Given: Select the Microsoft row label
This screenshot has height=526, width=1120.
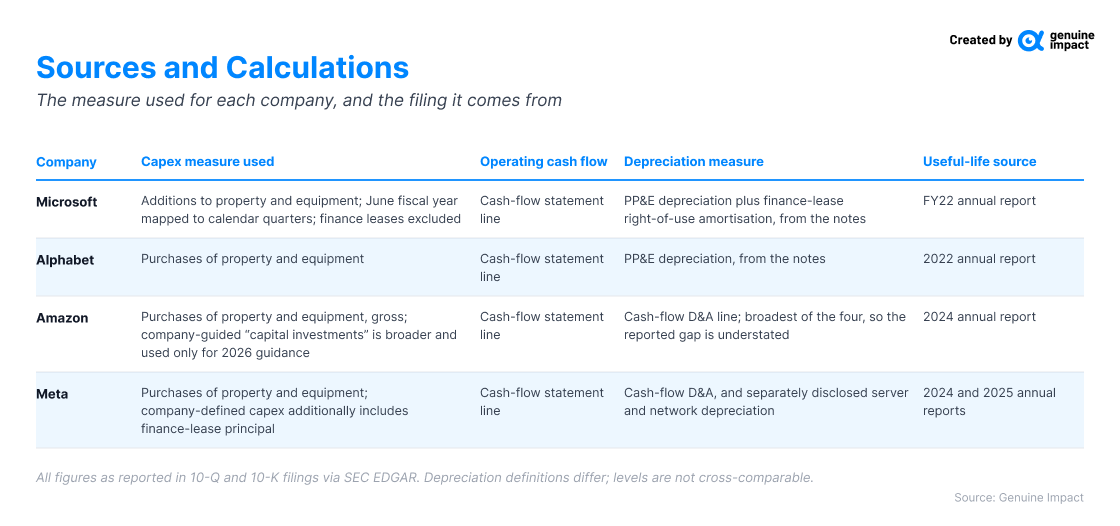Looking at the screenshot, I should point(66,202).
